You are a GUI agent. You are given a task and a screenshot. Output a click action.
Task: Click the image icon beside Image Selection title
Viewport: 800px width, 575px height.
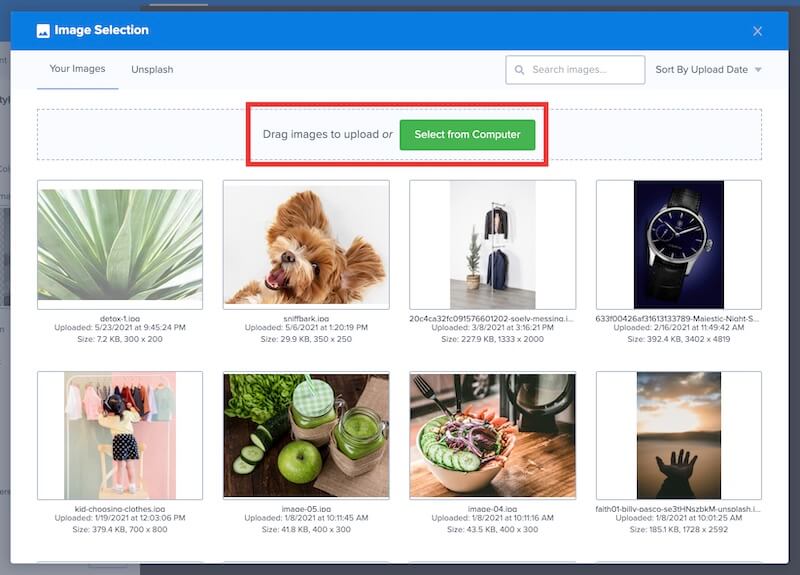[43, 31]
